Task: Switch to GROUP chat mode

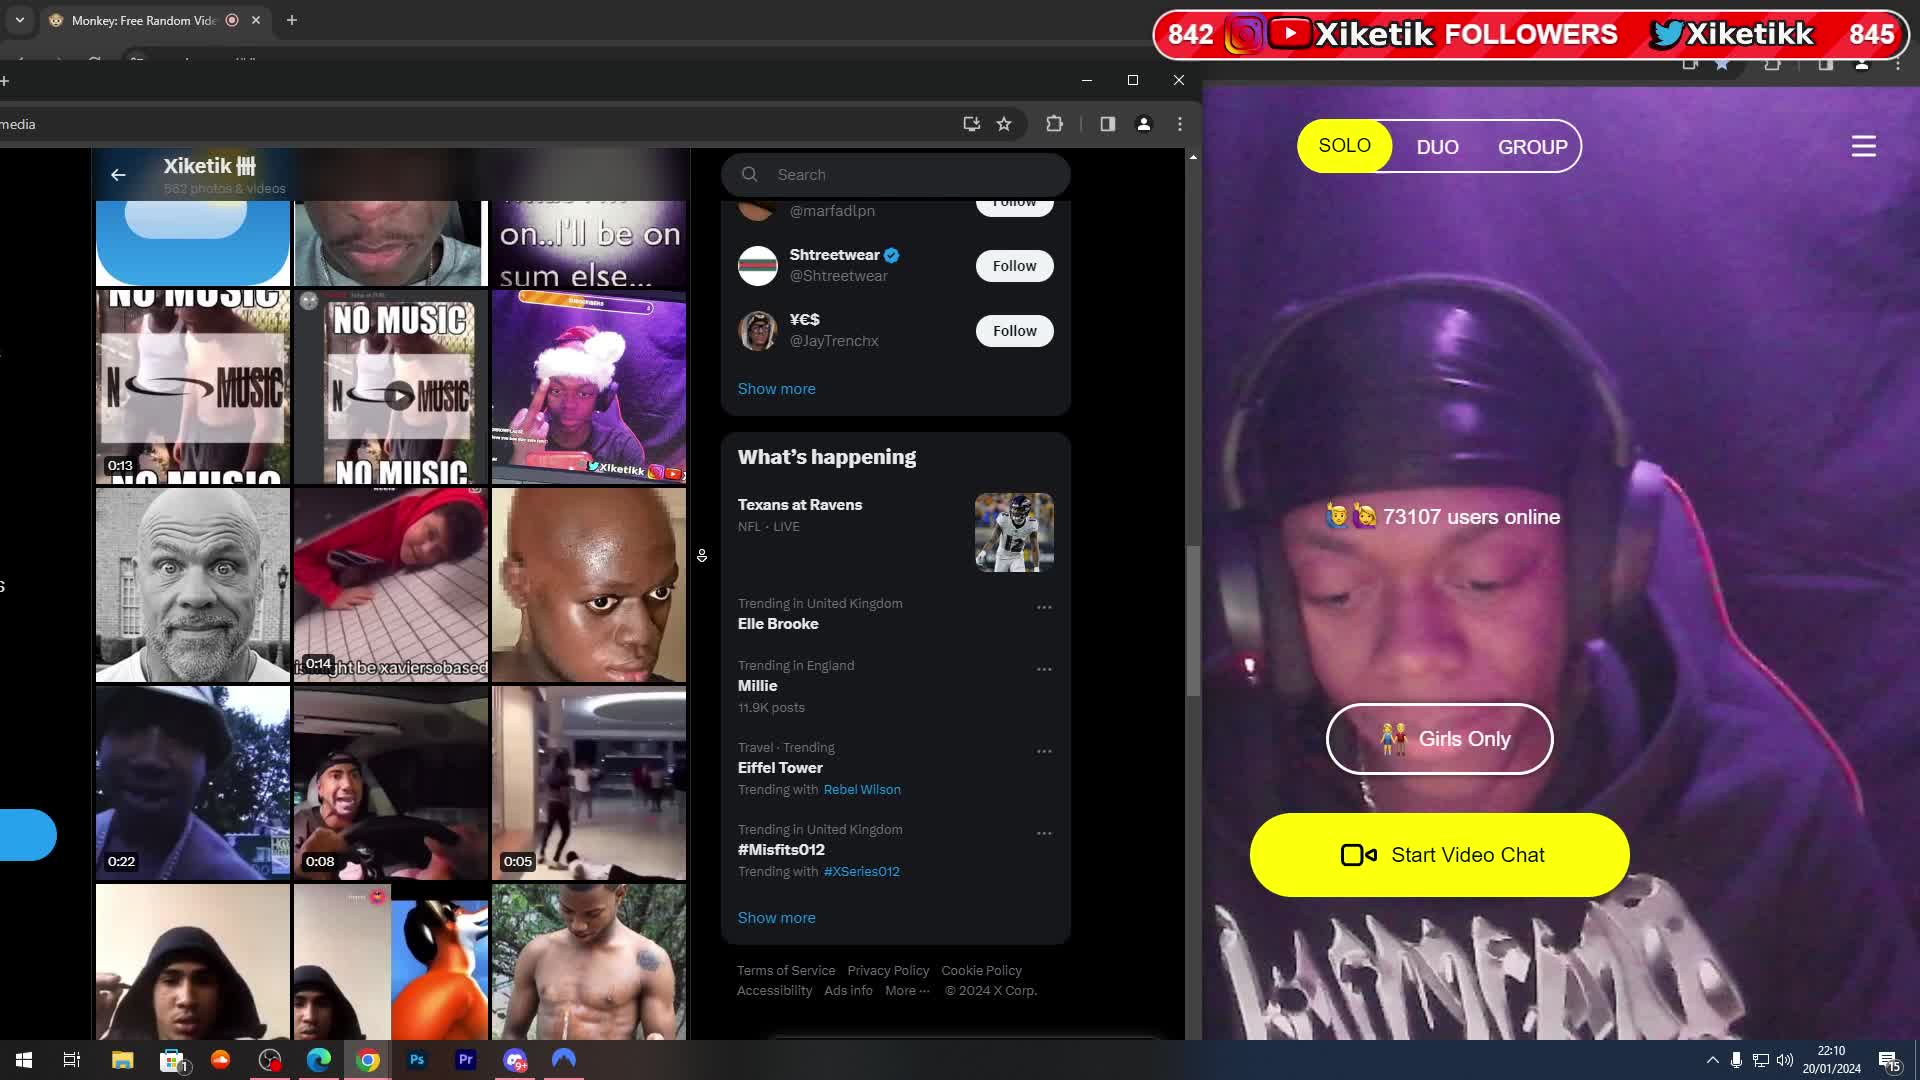Action: [x=1532, y=147]
